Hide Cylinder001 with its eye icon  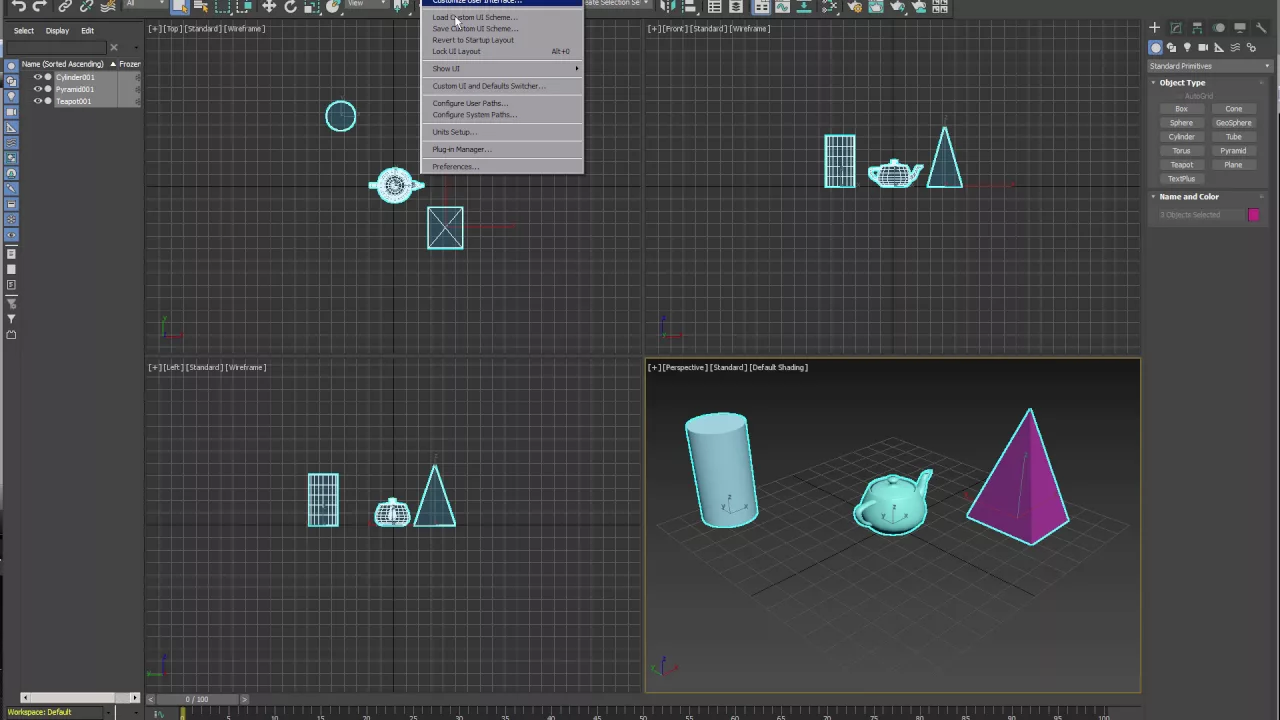[x=38, y=77]
